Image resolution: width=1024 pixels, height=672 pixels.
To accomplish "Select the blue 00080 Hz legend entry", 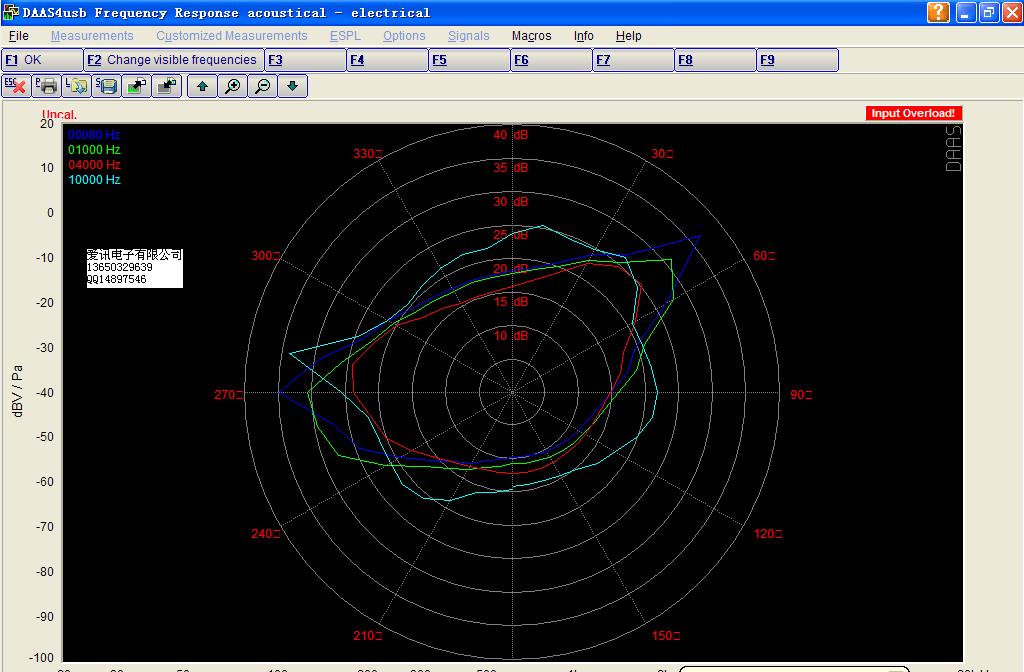I will (94, 134).
